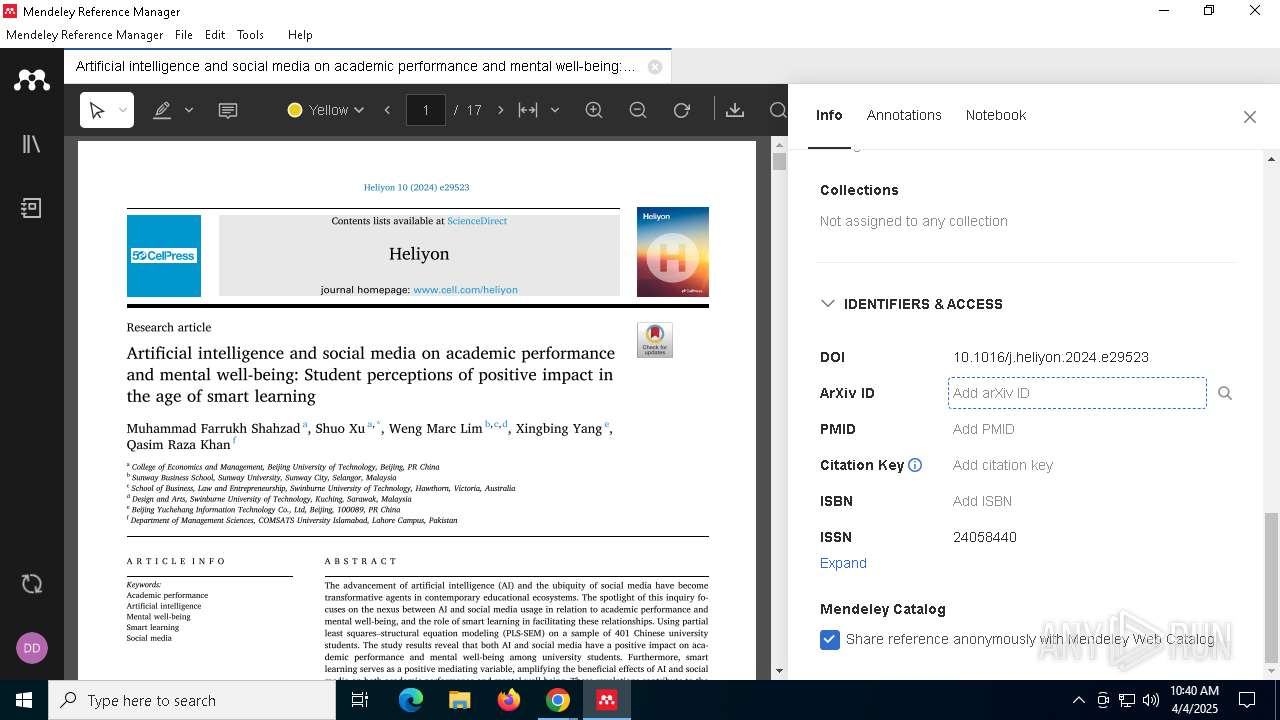Select the cursor pointer tool
Viewport: 1280px width, 720px height.
(x=97, y=110)
